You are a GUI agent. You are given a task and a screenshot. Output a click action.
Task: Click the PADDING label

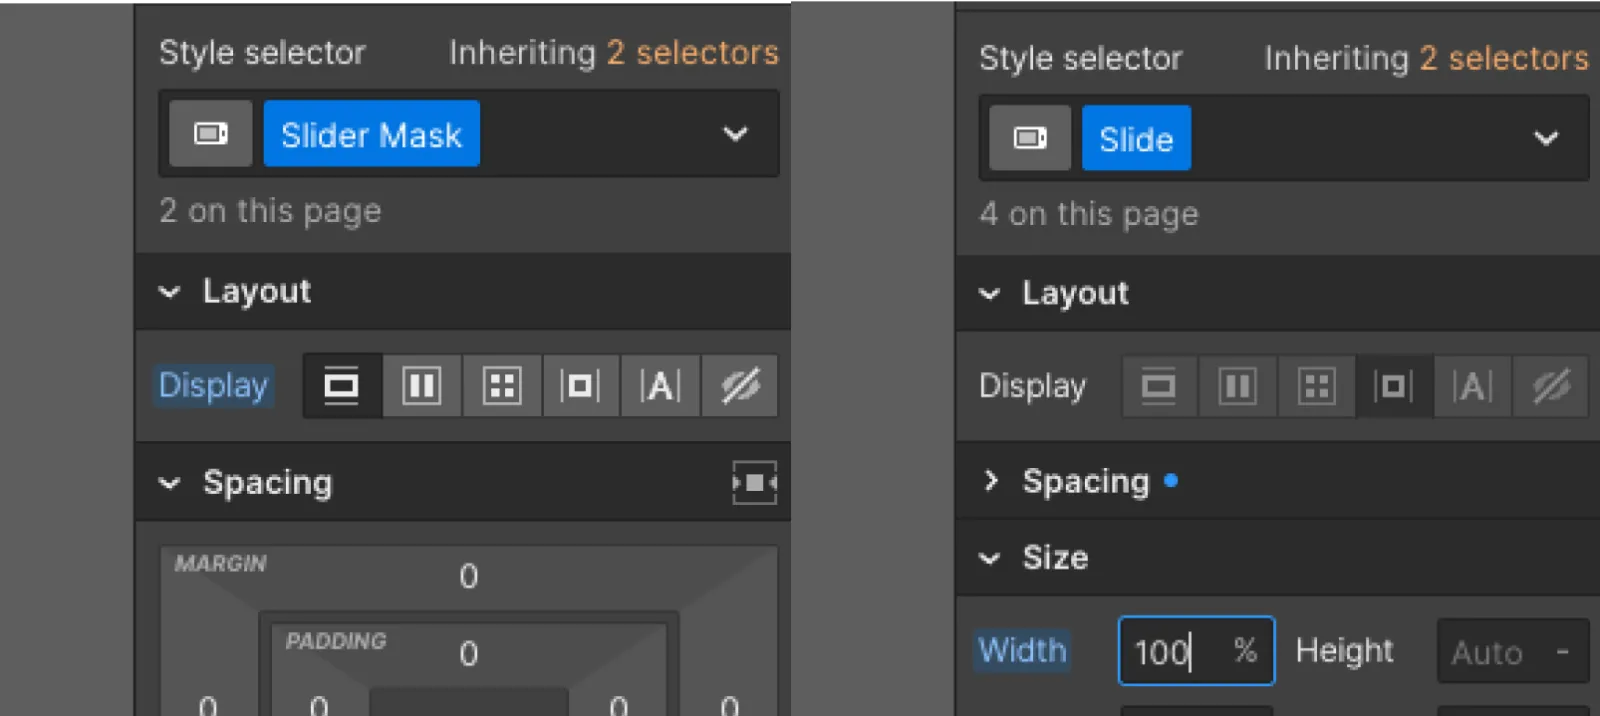click(x=336, y=641)
